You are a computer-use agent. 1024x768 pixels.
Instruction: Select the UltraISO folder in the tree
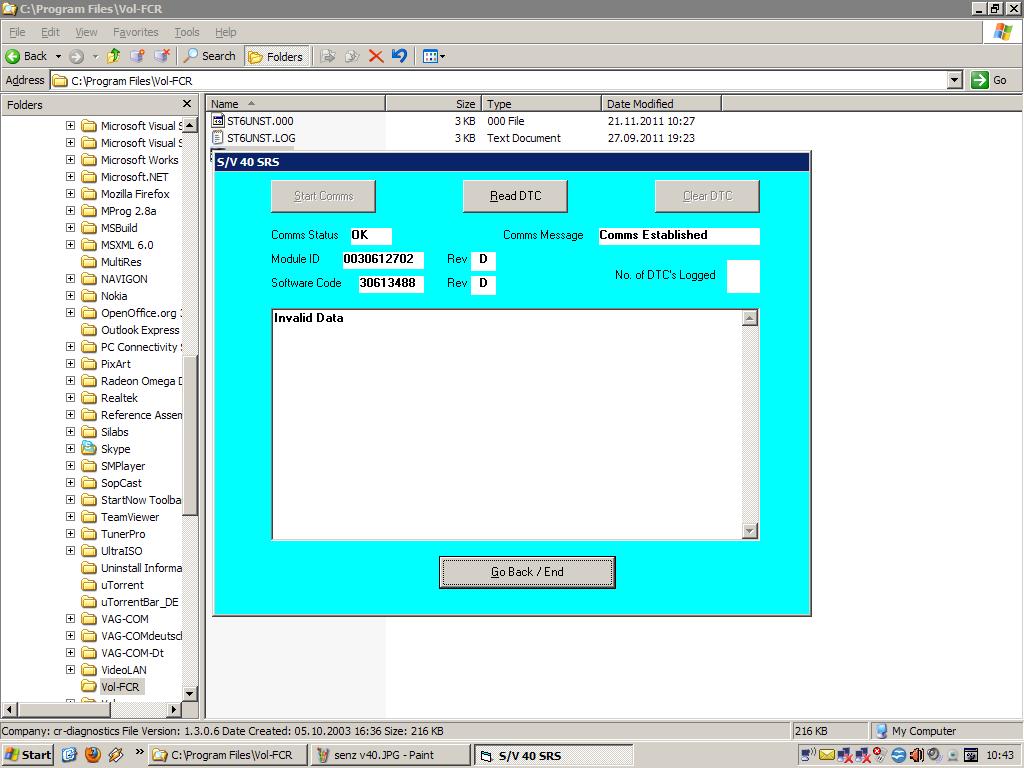click(x=121, y=551)
